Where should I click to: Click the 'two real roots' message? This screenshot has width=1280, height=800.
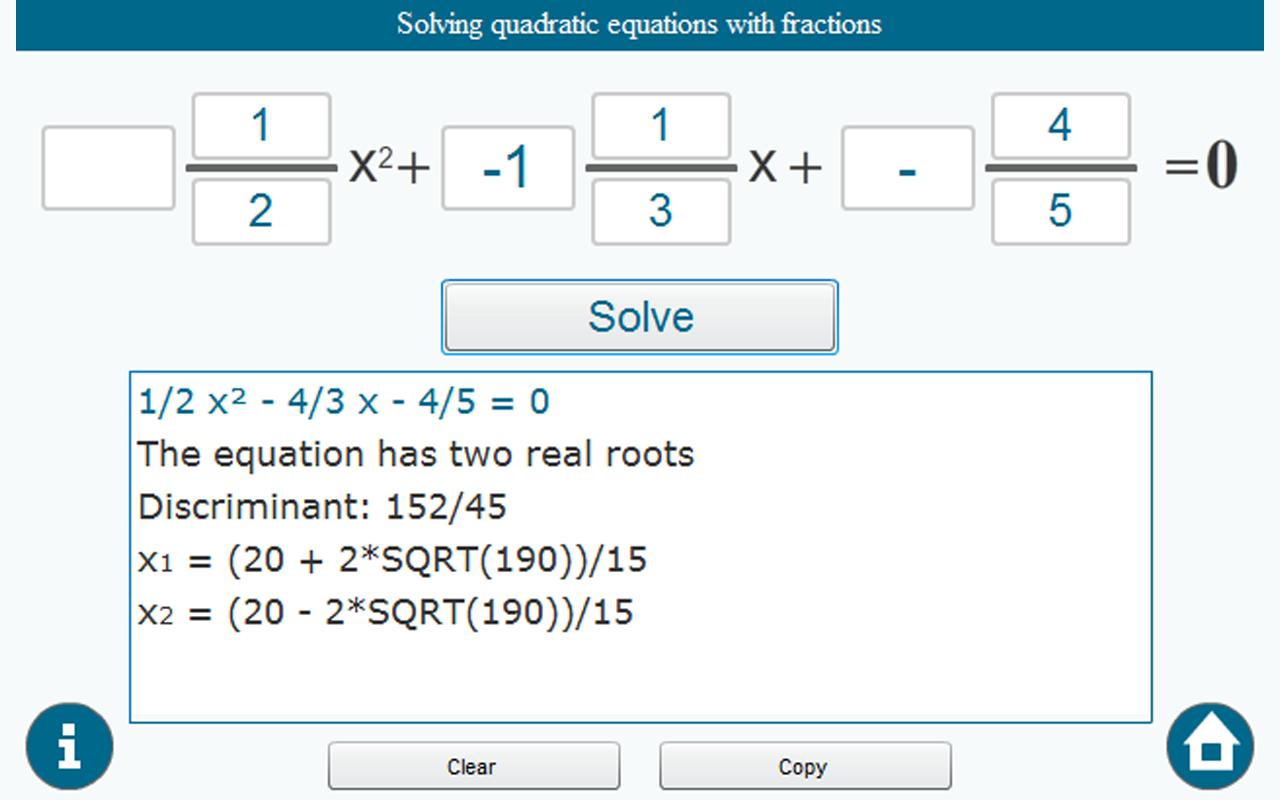416,455
